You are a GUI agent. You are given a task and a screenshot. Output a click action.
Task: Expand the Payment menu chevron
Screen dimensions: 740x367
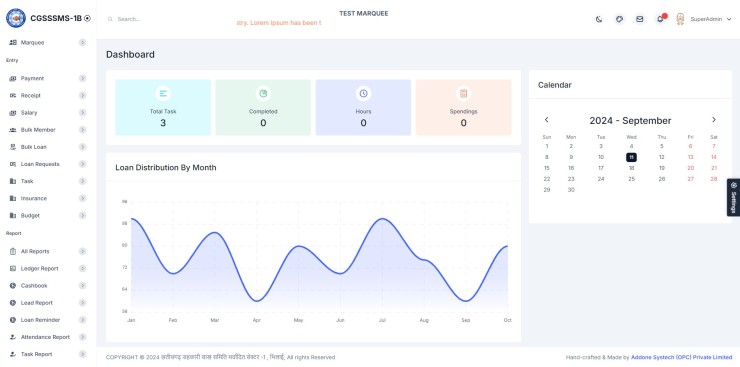tap(83, 78)
